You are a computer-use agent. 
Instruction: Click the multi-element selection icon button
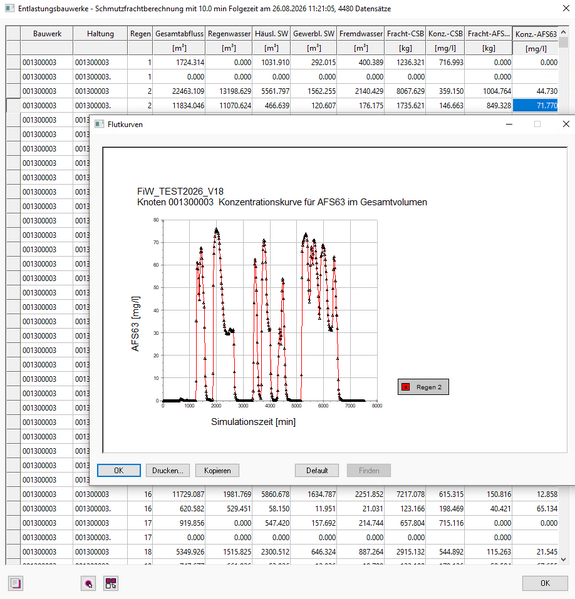click(111, 583)
